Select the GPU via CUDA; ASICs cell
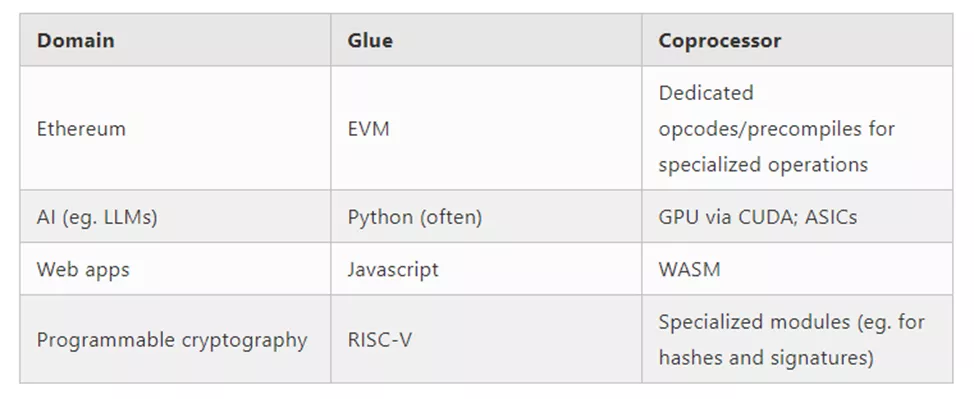The height and width of the screenshot is (399, 974). pos(797,217)
